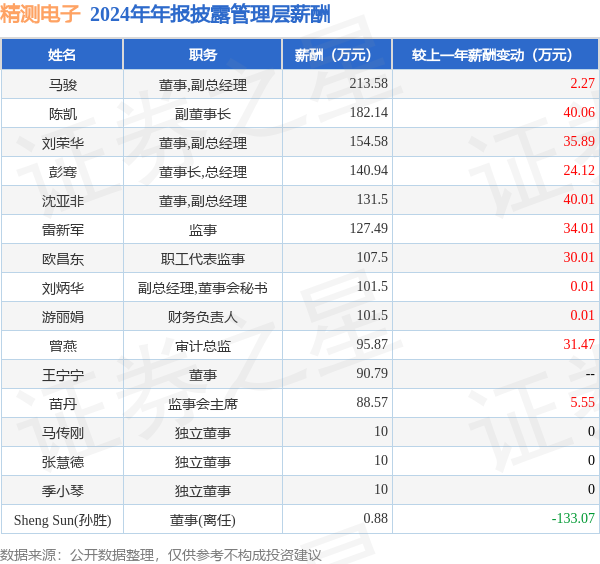Click the salary value 107.5
This screenshot has height=564, width=600.
(372, 258)
